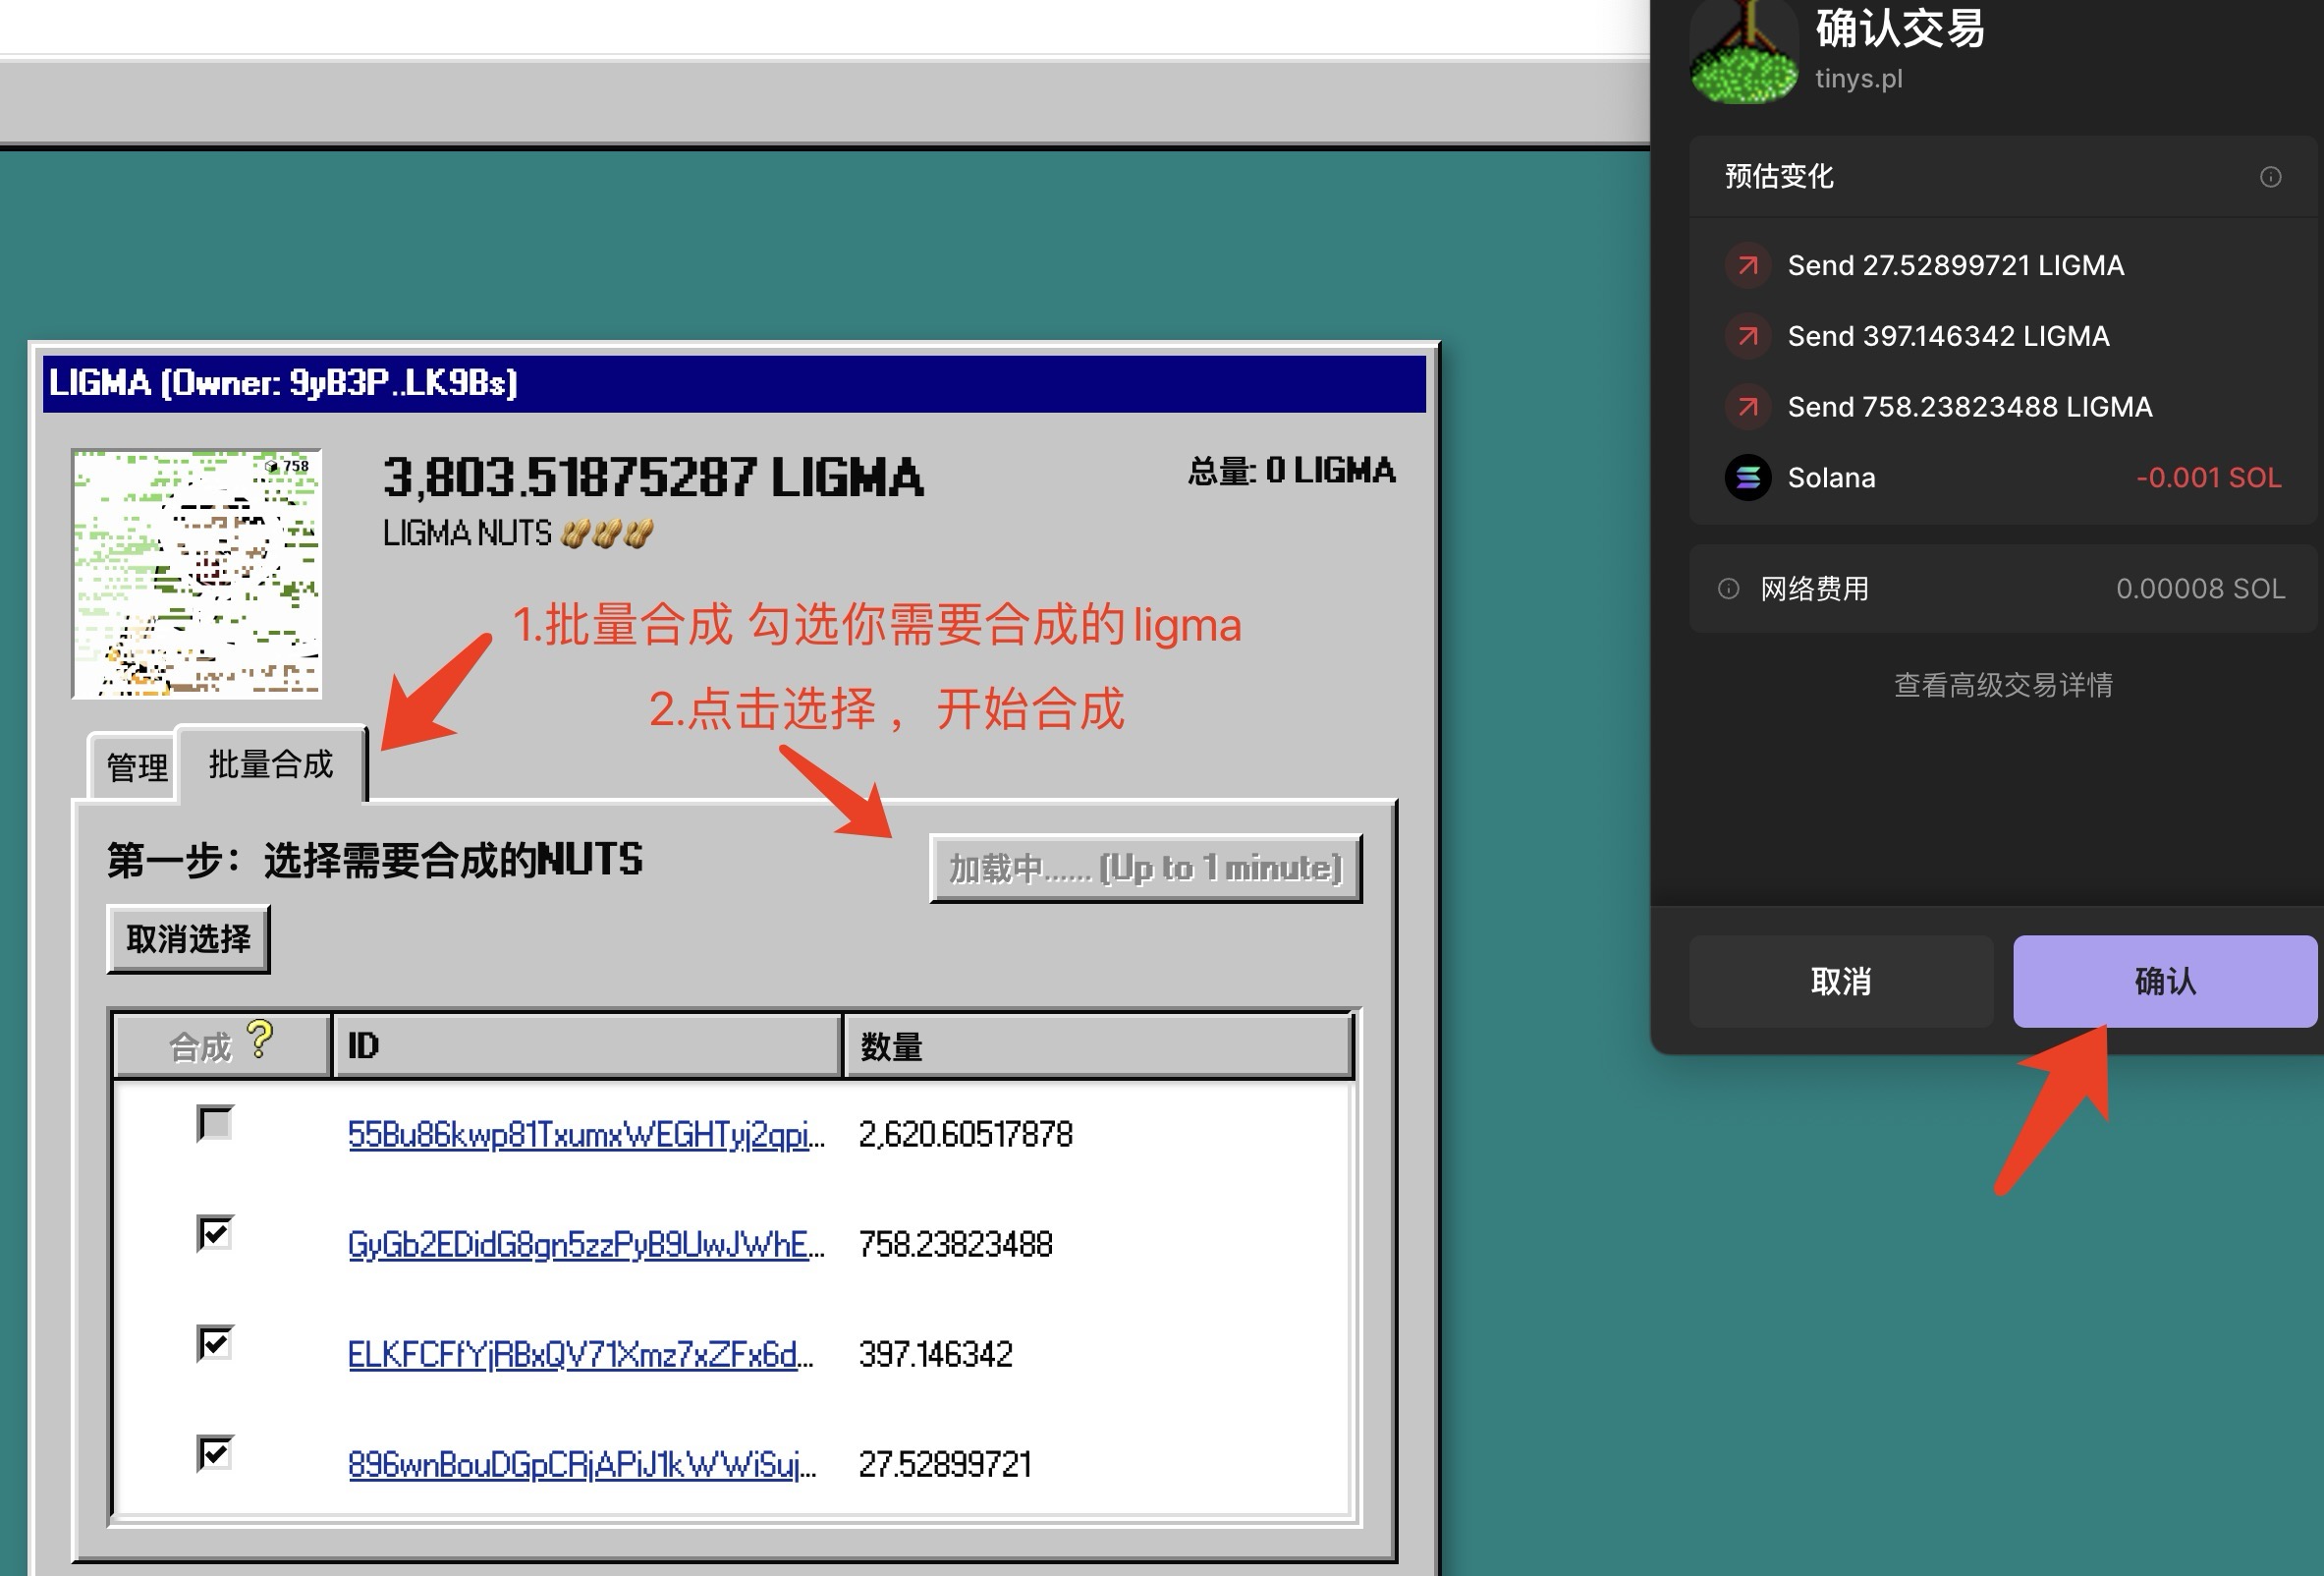Confirm the transaction with 确认

(x=2165, y=981)
